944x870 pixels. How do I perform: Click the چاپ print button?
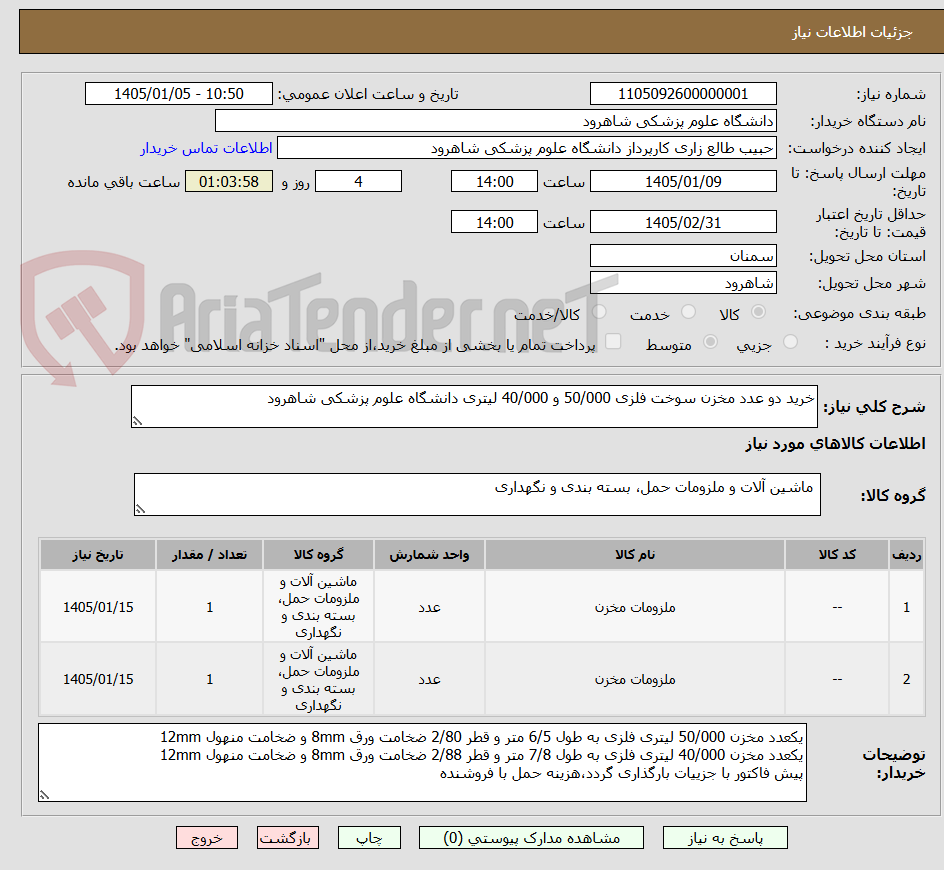(x=369, y=837)
